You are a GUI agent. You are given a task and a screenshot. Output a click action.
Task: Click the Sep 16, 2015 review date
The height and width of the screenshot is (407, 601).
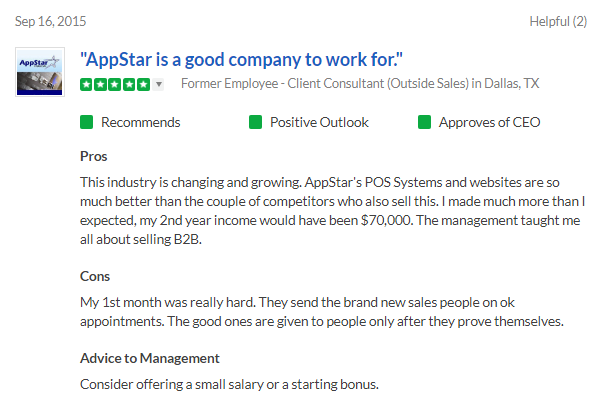click(x=51, y=21)
